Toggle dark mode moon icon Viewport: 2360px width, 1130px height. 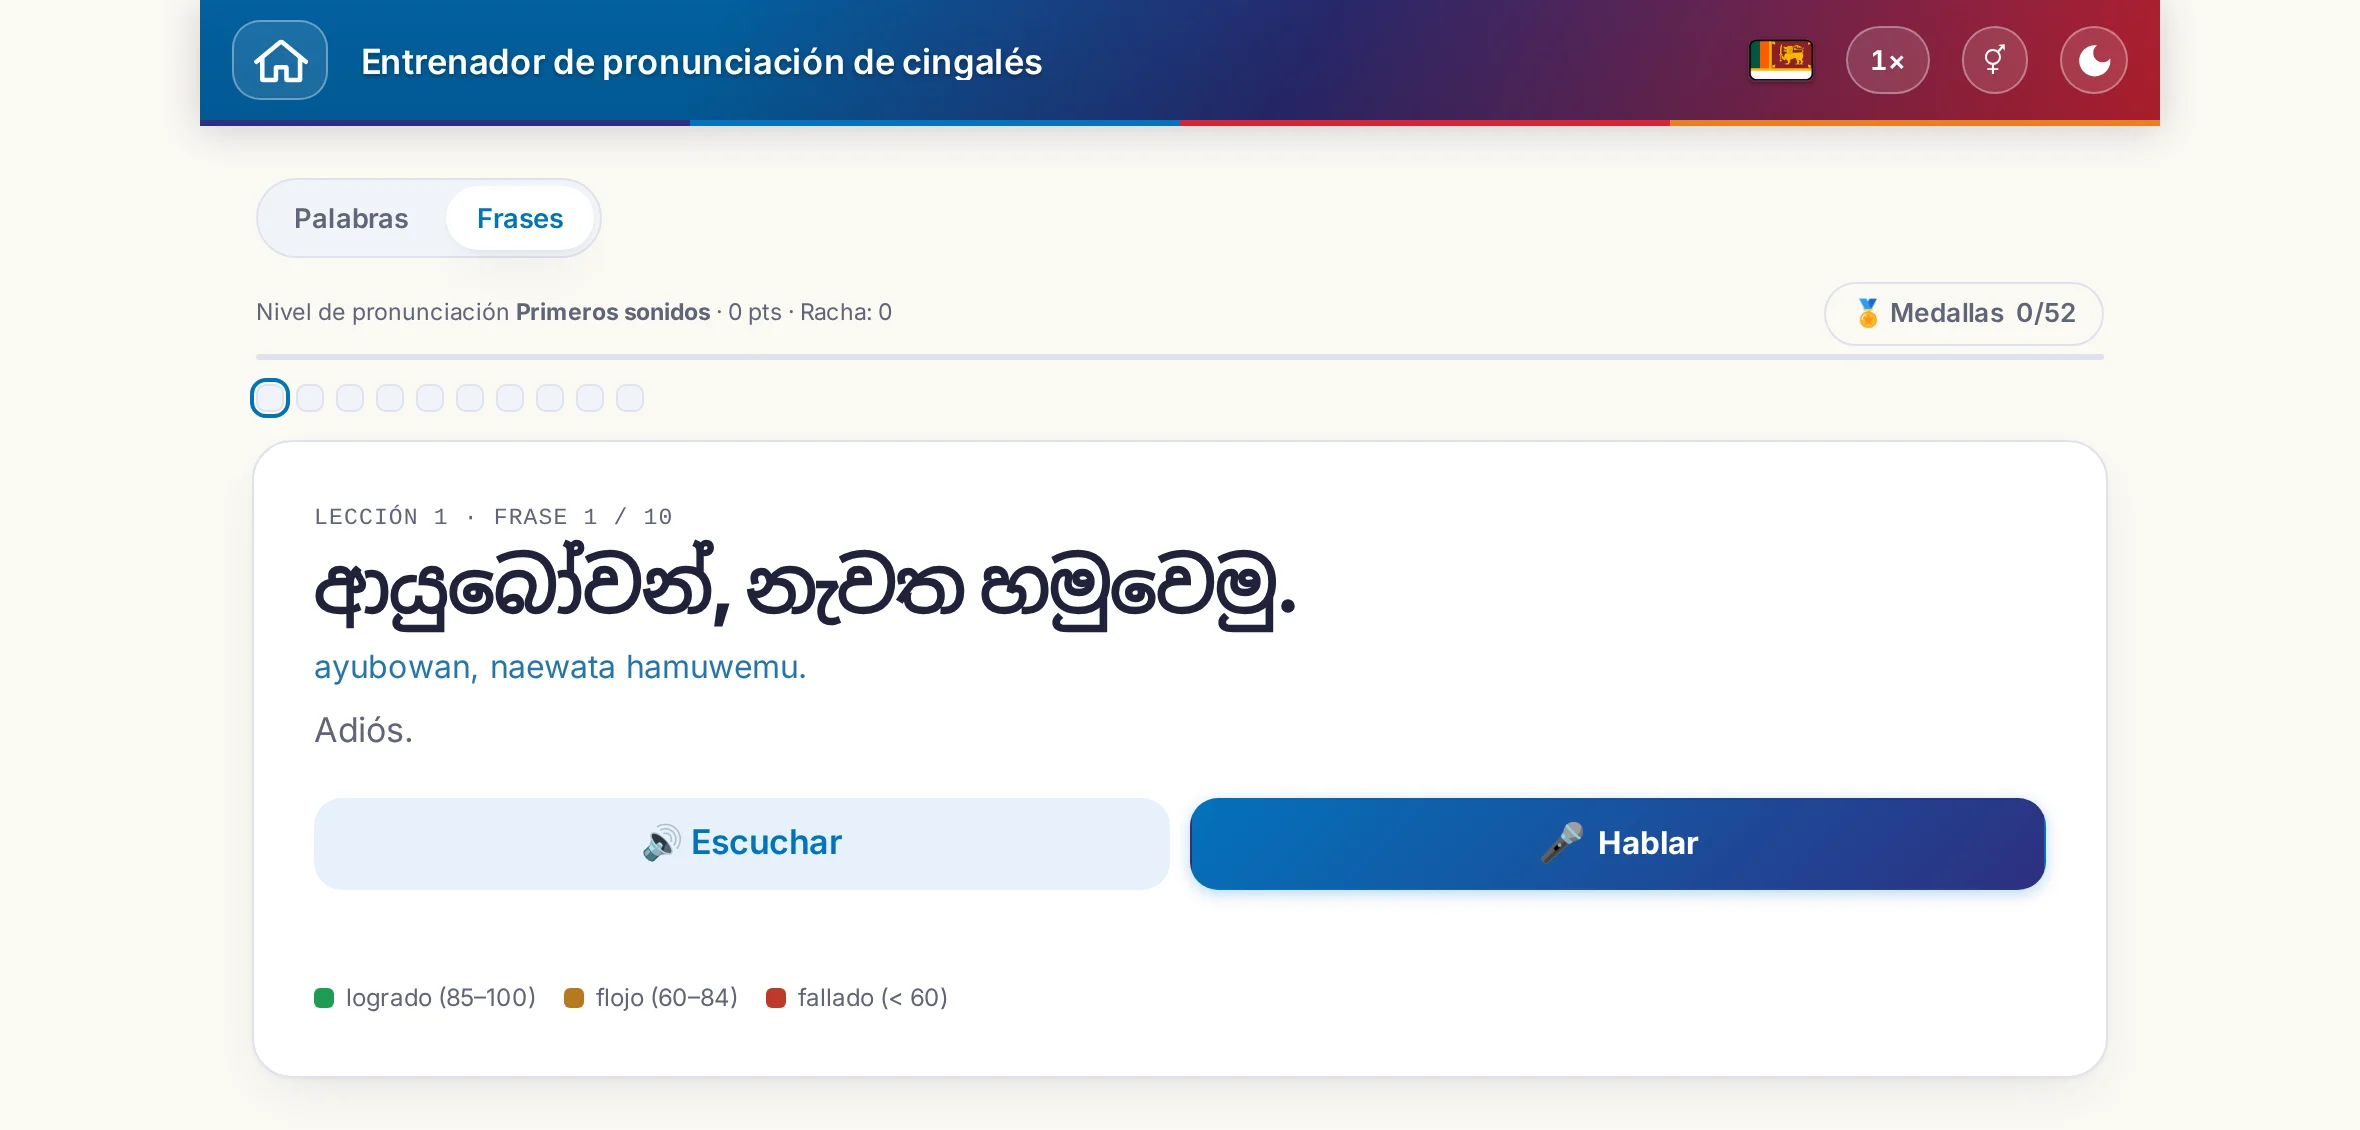pos(2094,60)
